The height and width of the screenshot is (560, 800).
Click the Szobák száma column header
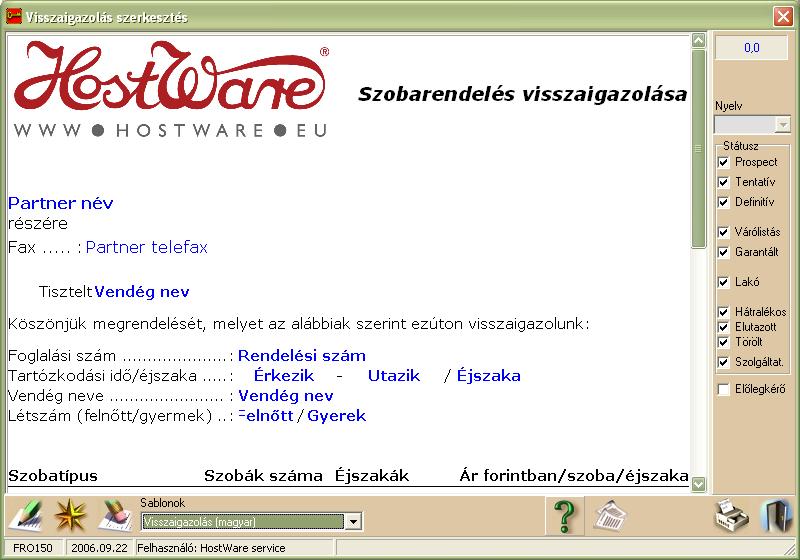263,476
